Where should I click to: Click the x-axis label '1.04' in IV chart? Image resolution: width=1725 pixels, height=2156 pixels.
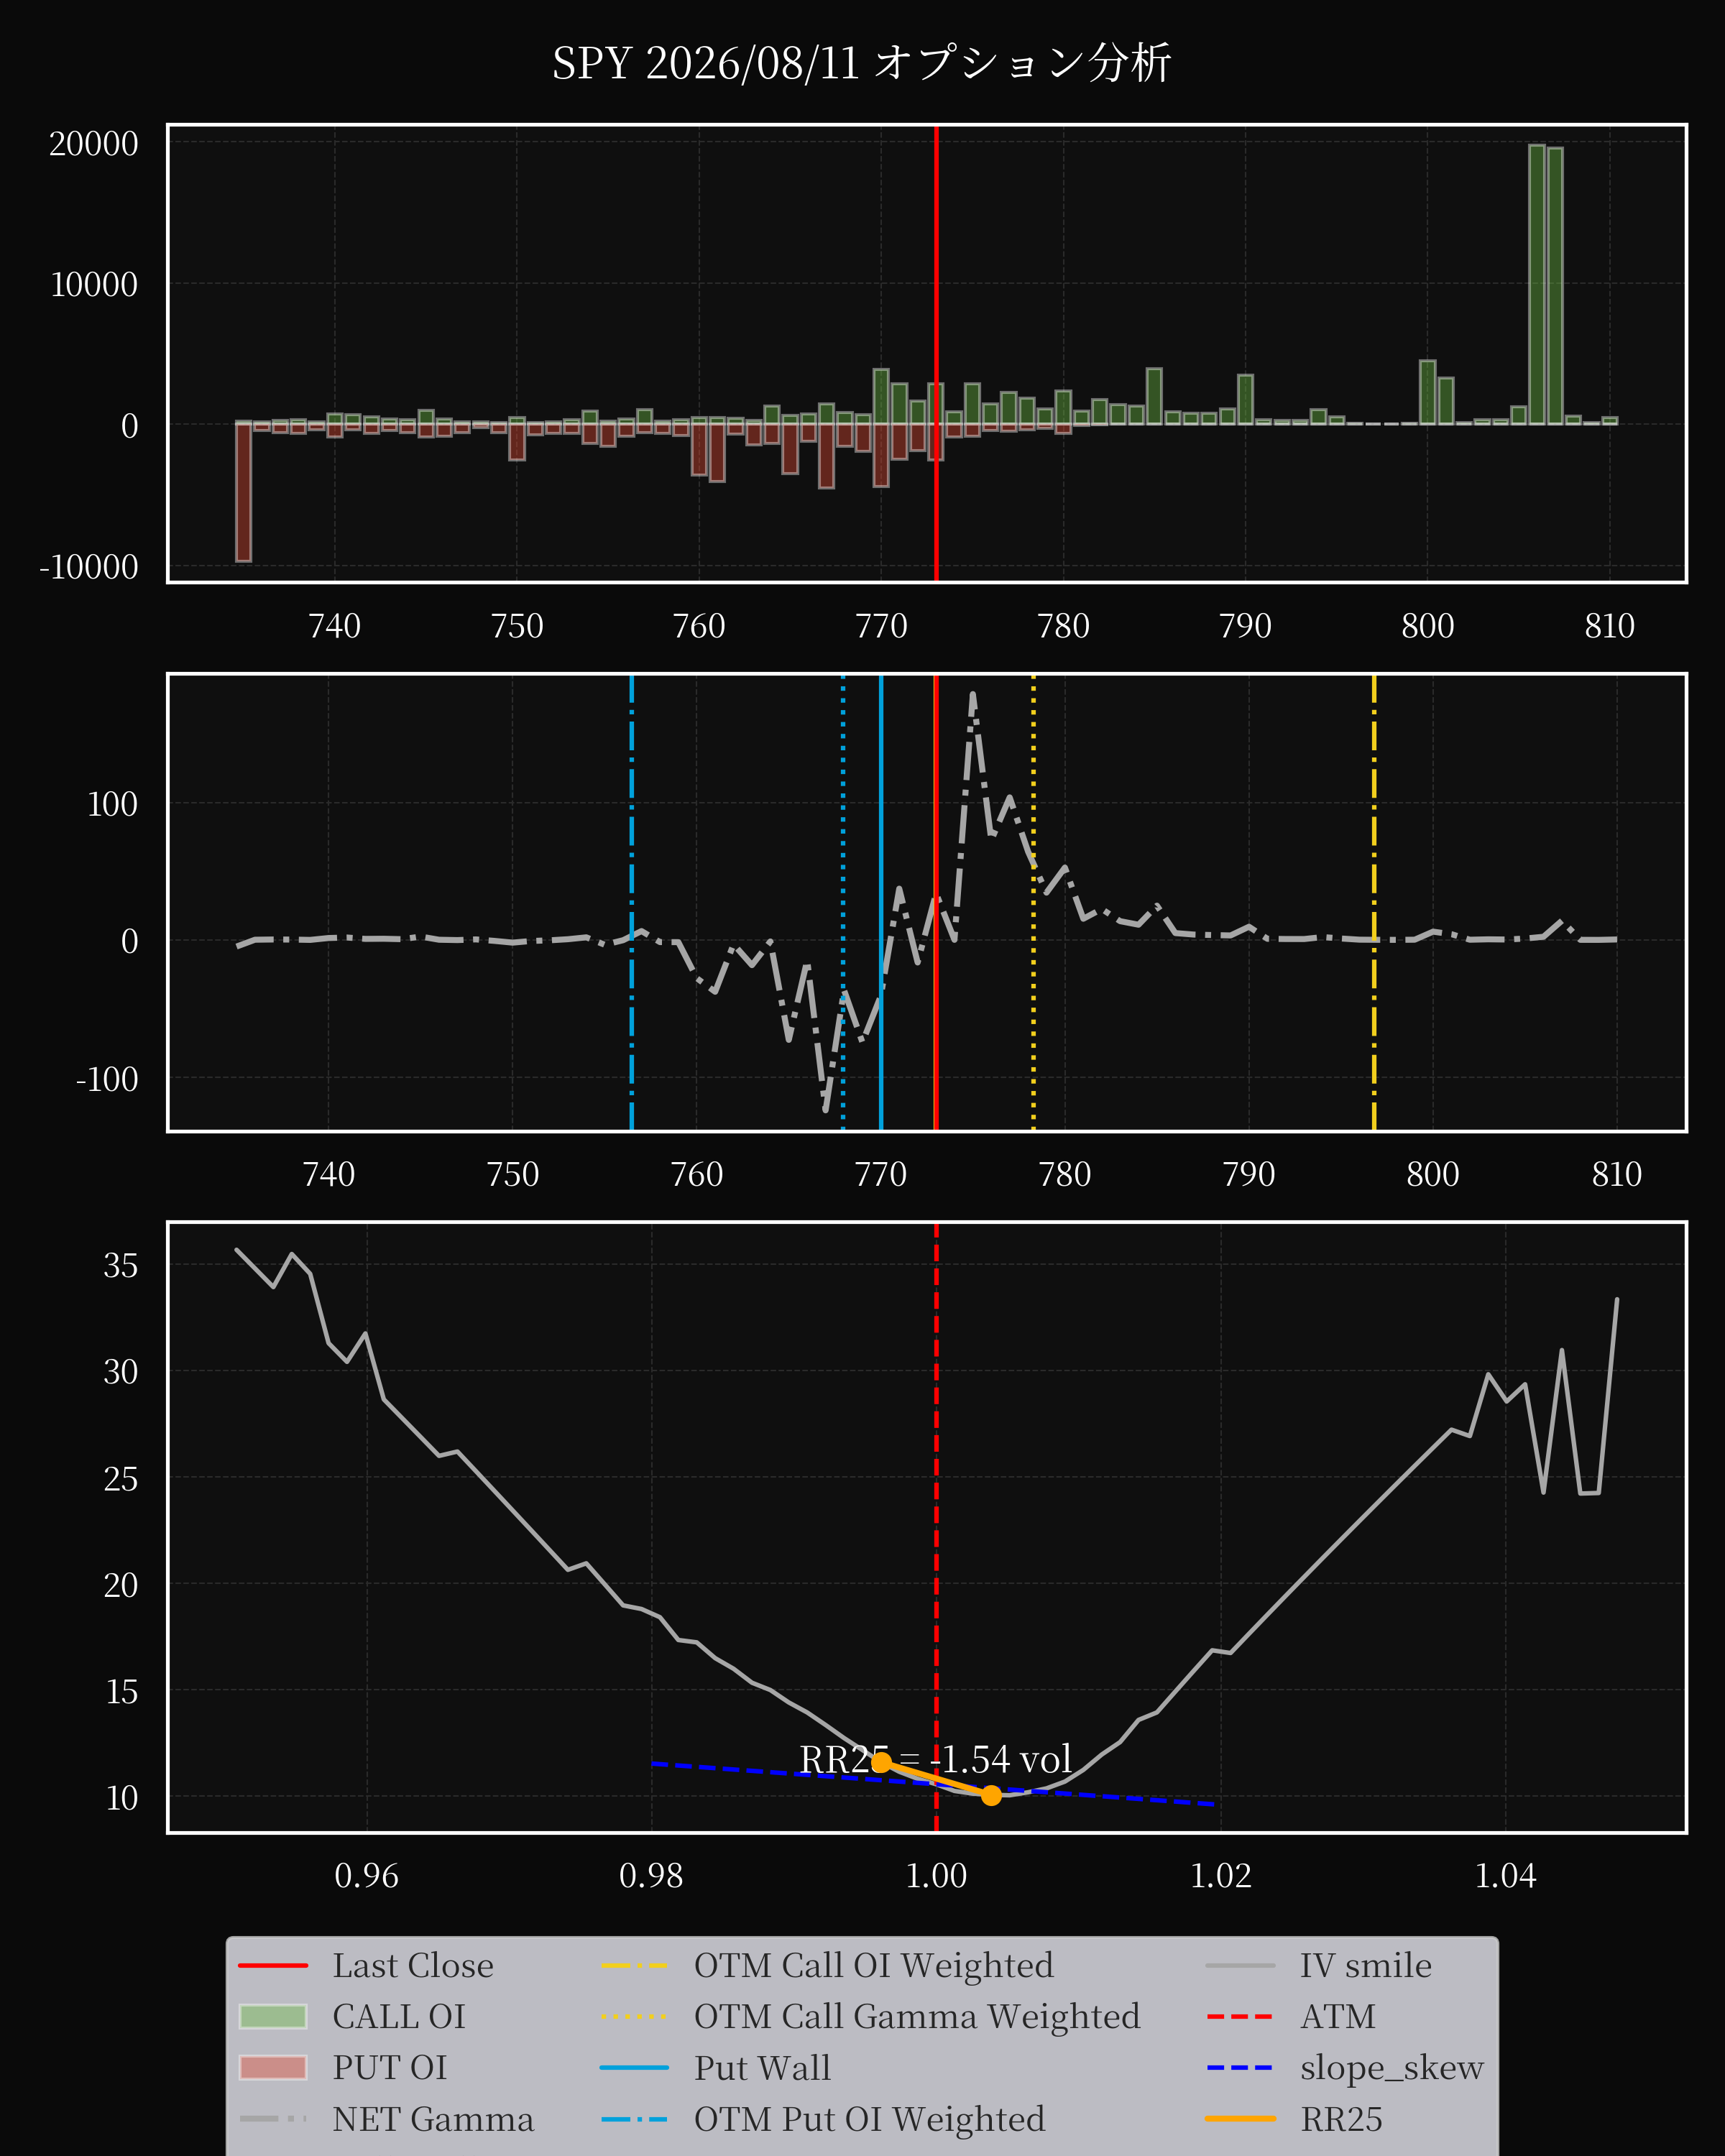[1505, 1876]
